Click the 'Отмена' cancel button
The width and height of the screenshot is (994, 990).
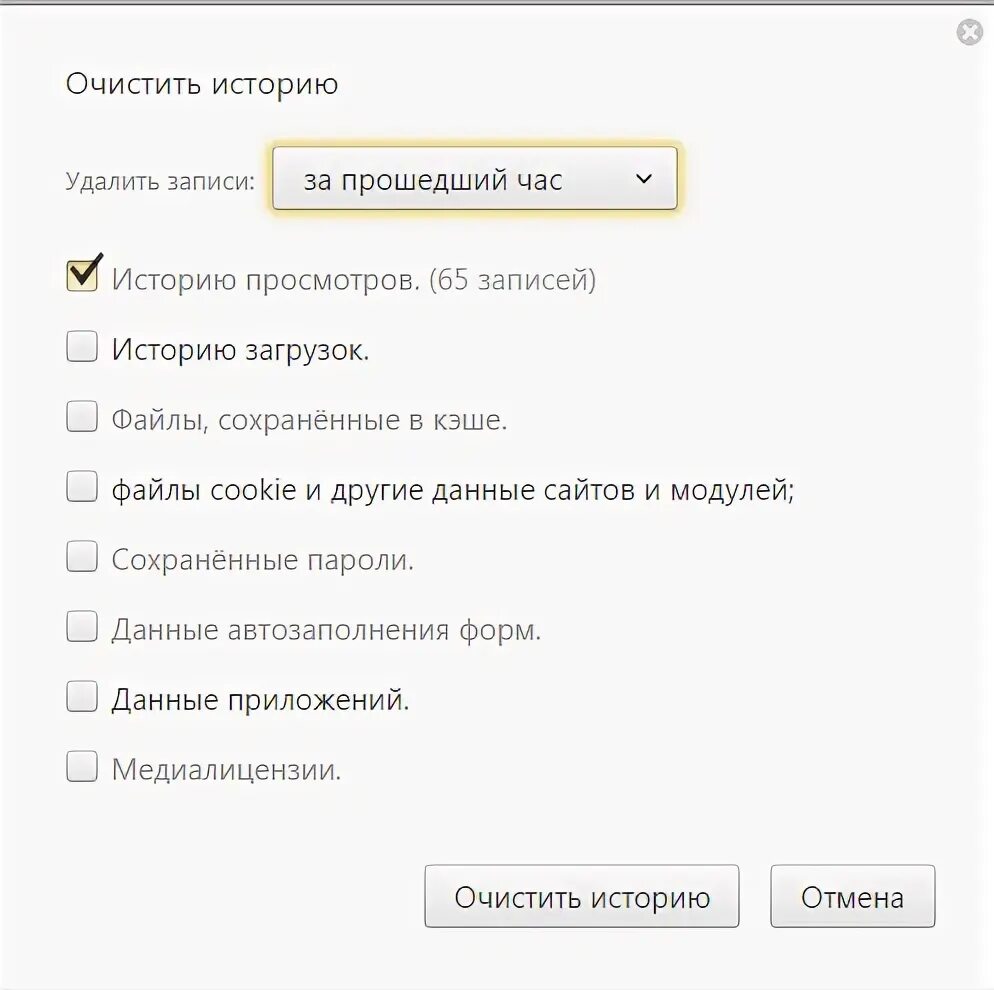[x=852, y=897]
